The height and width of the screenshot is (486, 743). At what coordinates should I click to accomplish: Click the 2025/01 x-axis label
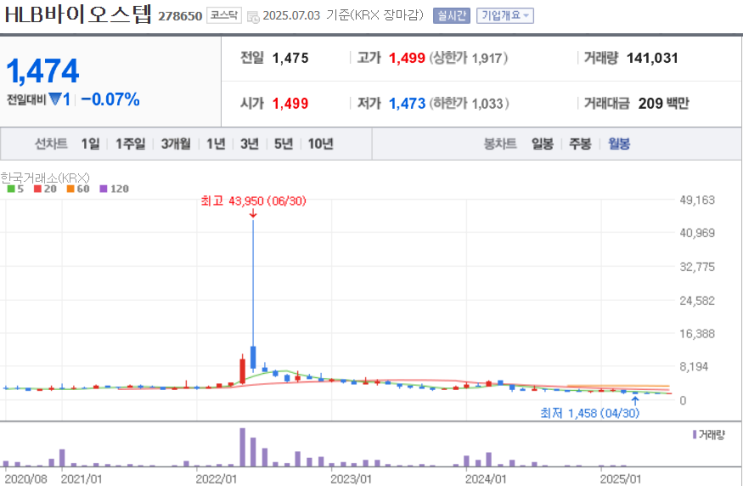[x=620, y=479]
